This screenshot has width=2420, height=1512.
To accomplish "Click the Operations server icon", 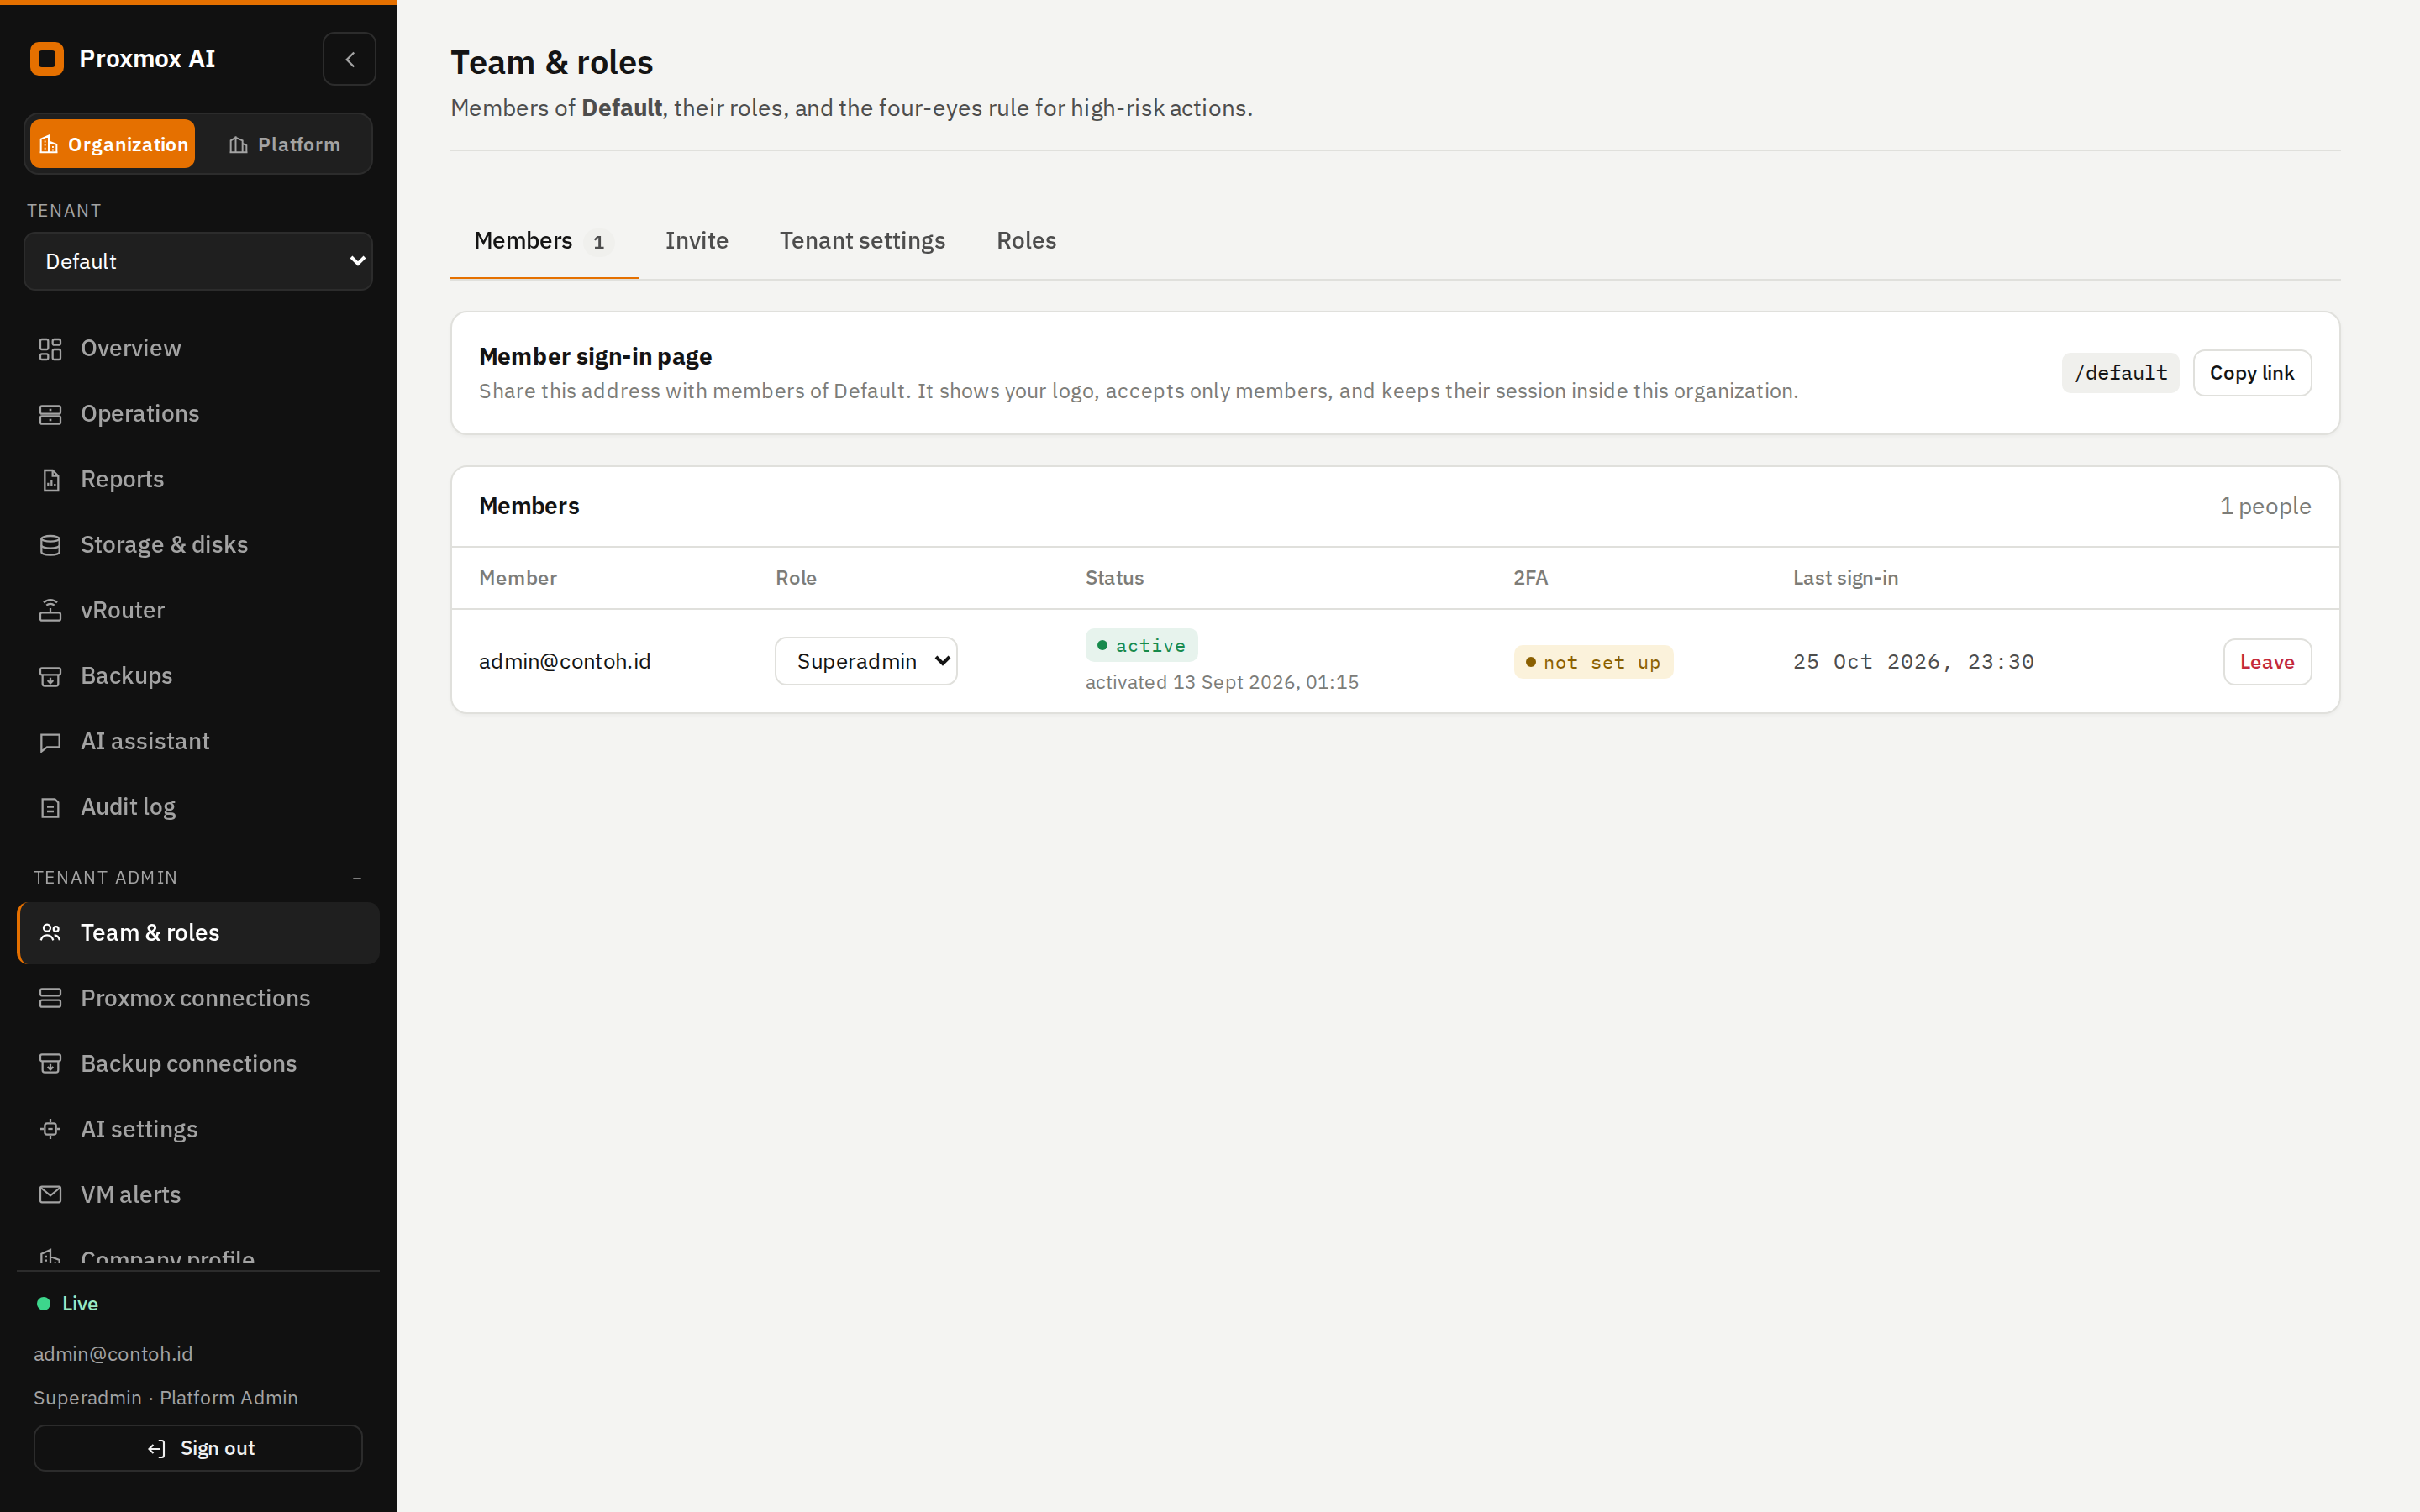I will coord(50,414).
